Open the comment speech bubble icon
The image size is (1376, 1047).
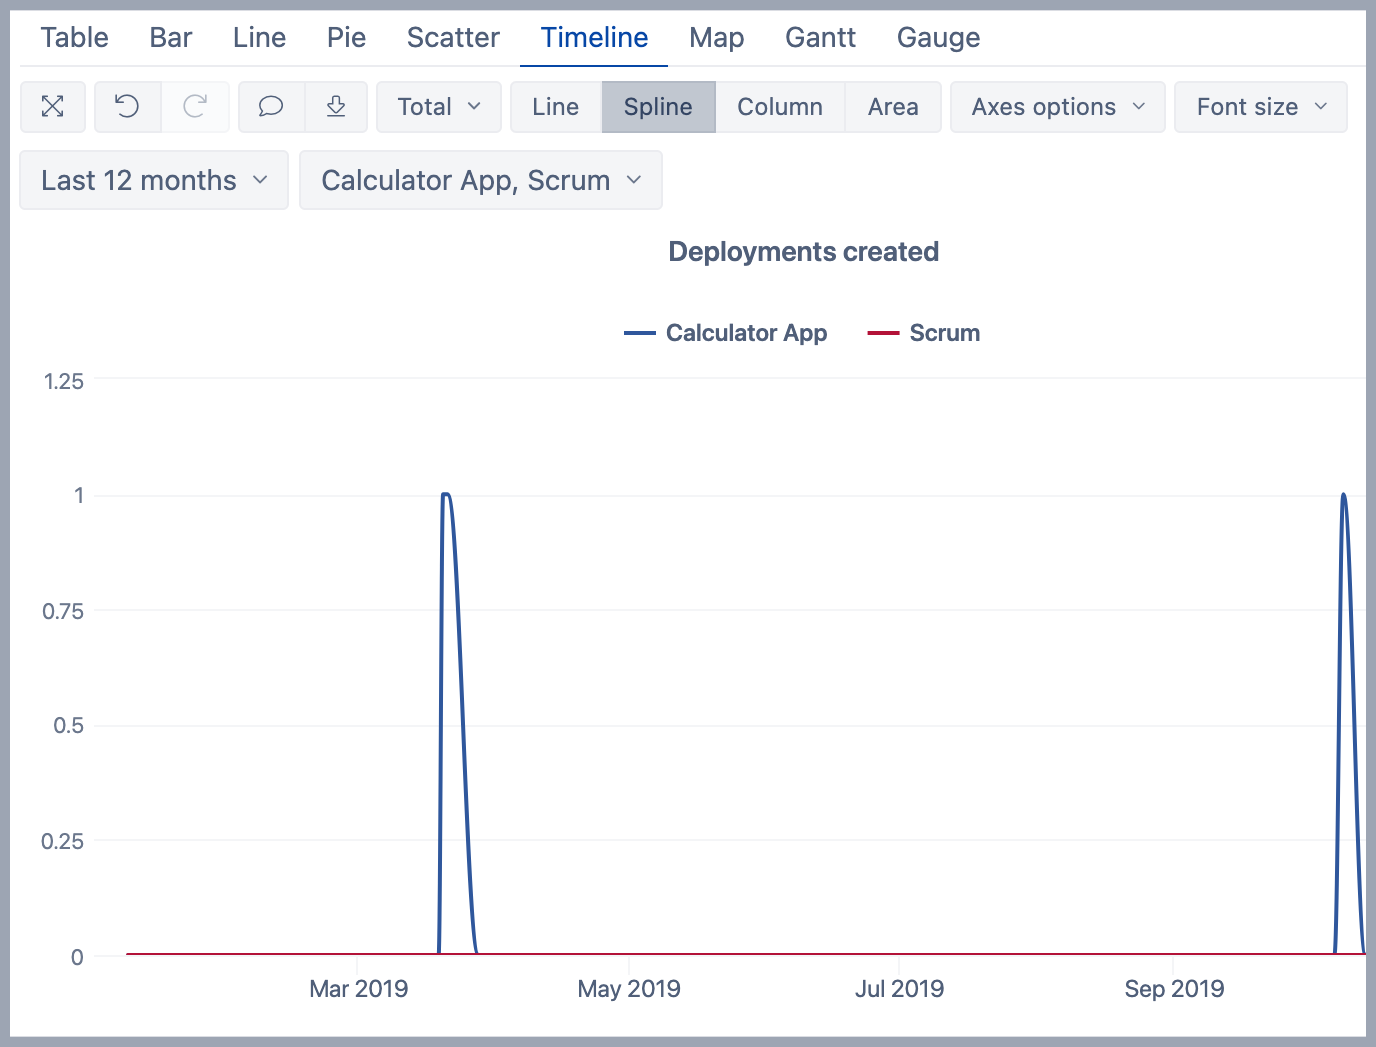tap(271, 107)
